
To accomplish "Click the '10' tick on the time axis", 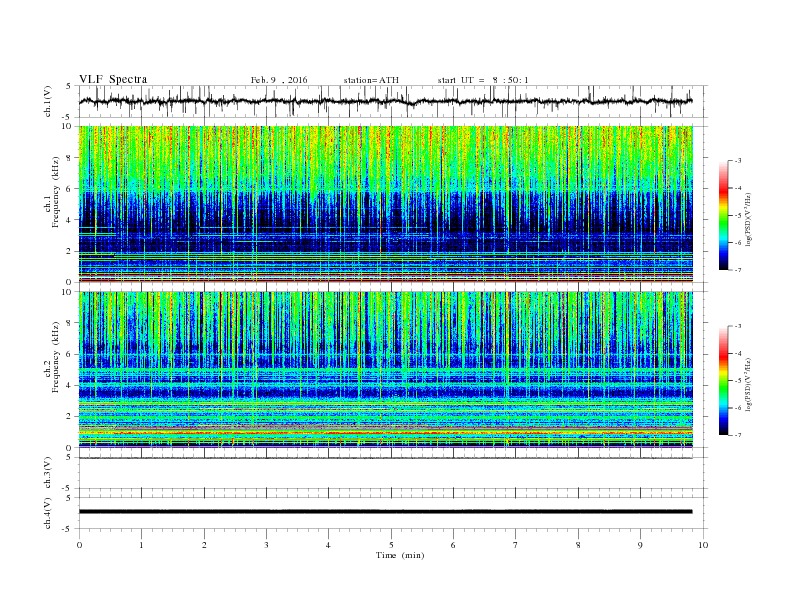I will [703, 545].
